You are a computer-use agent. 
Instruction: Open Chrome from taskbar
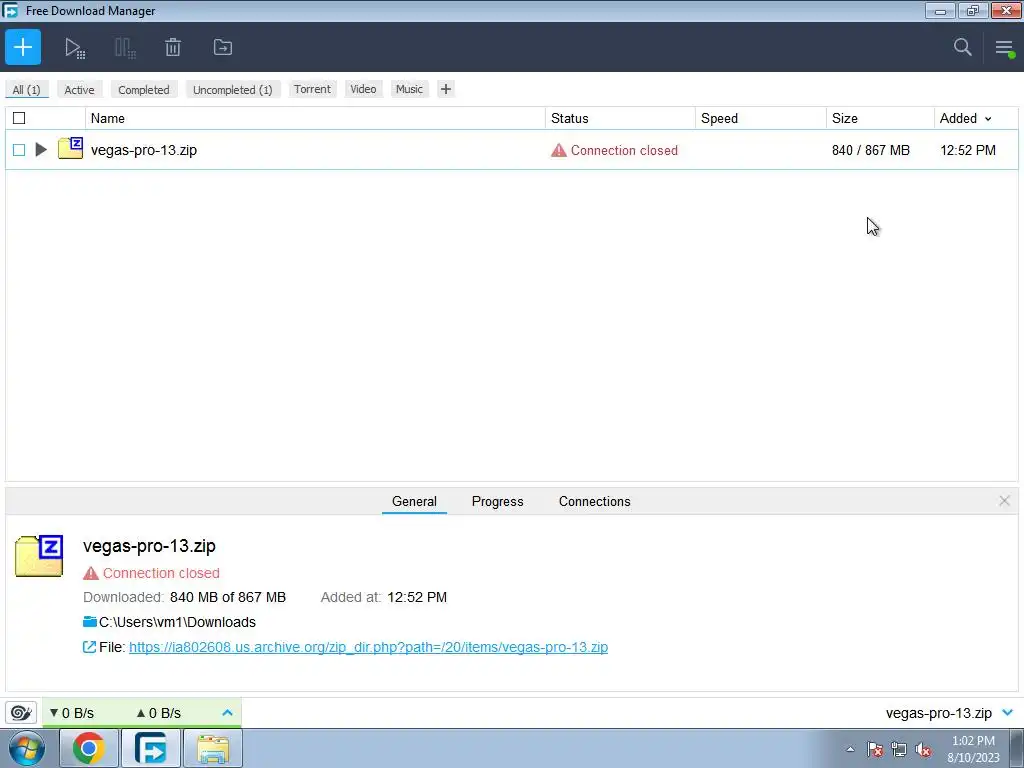[x=89, y=748]
